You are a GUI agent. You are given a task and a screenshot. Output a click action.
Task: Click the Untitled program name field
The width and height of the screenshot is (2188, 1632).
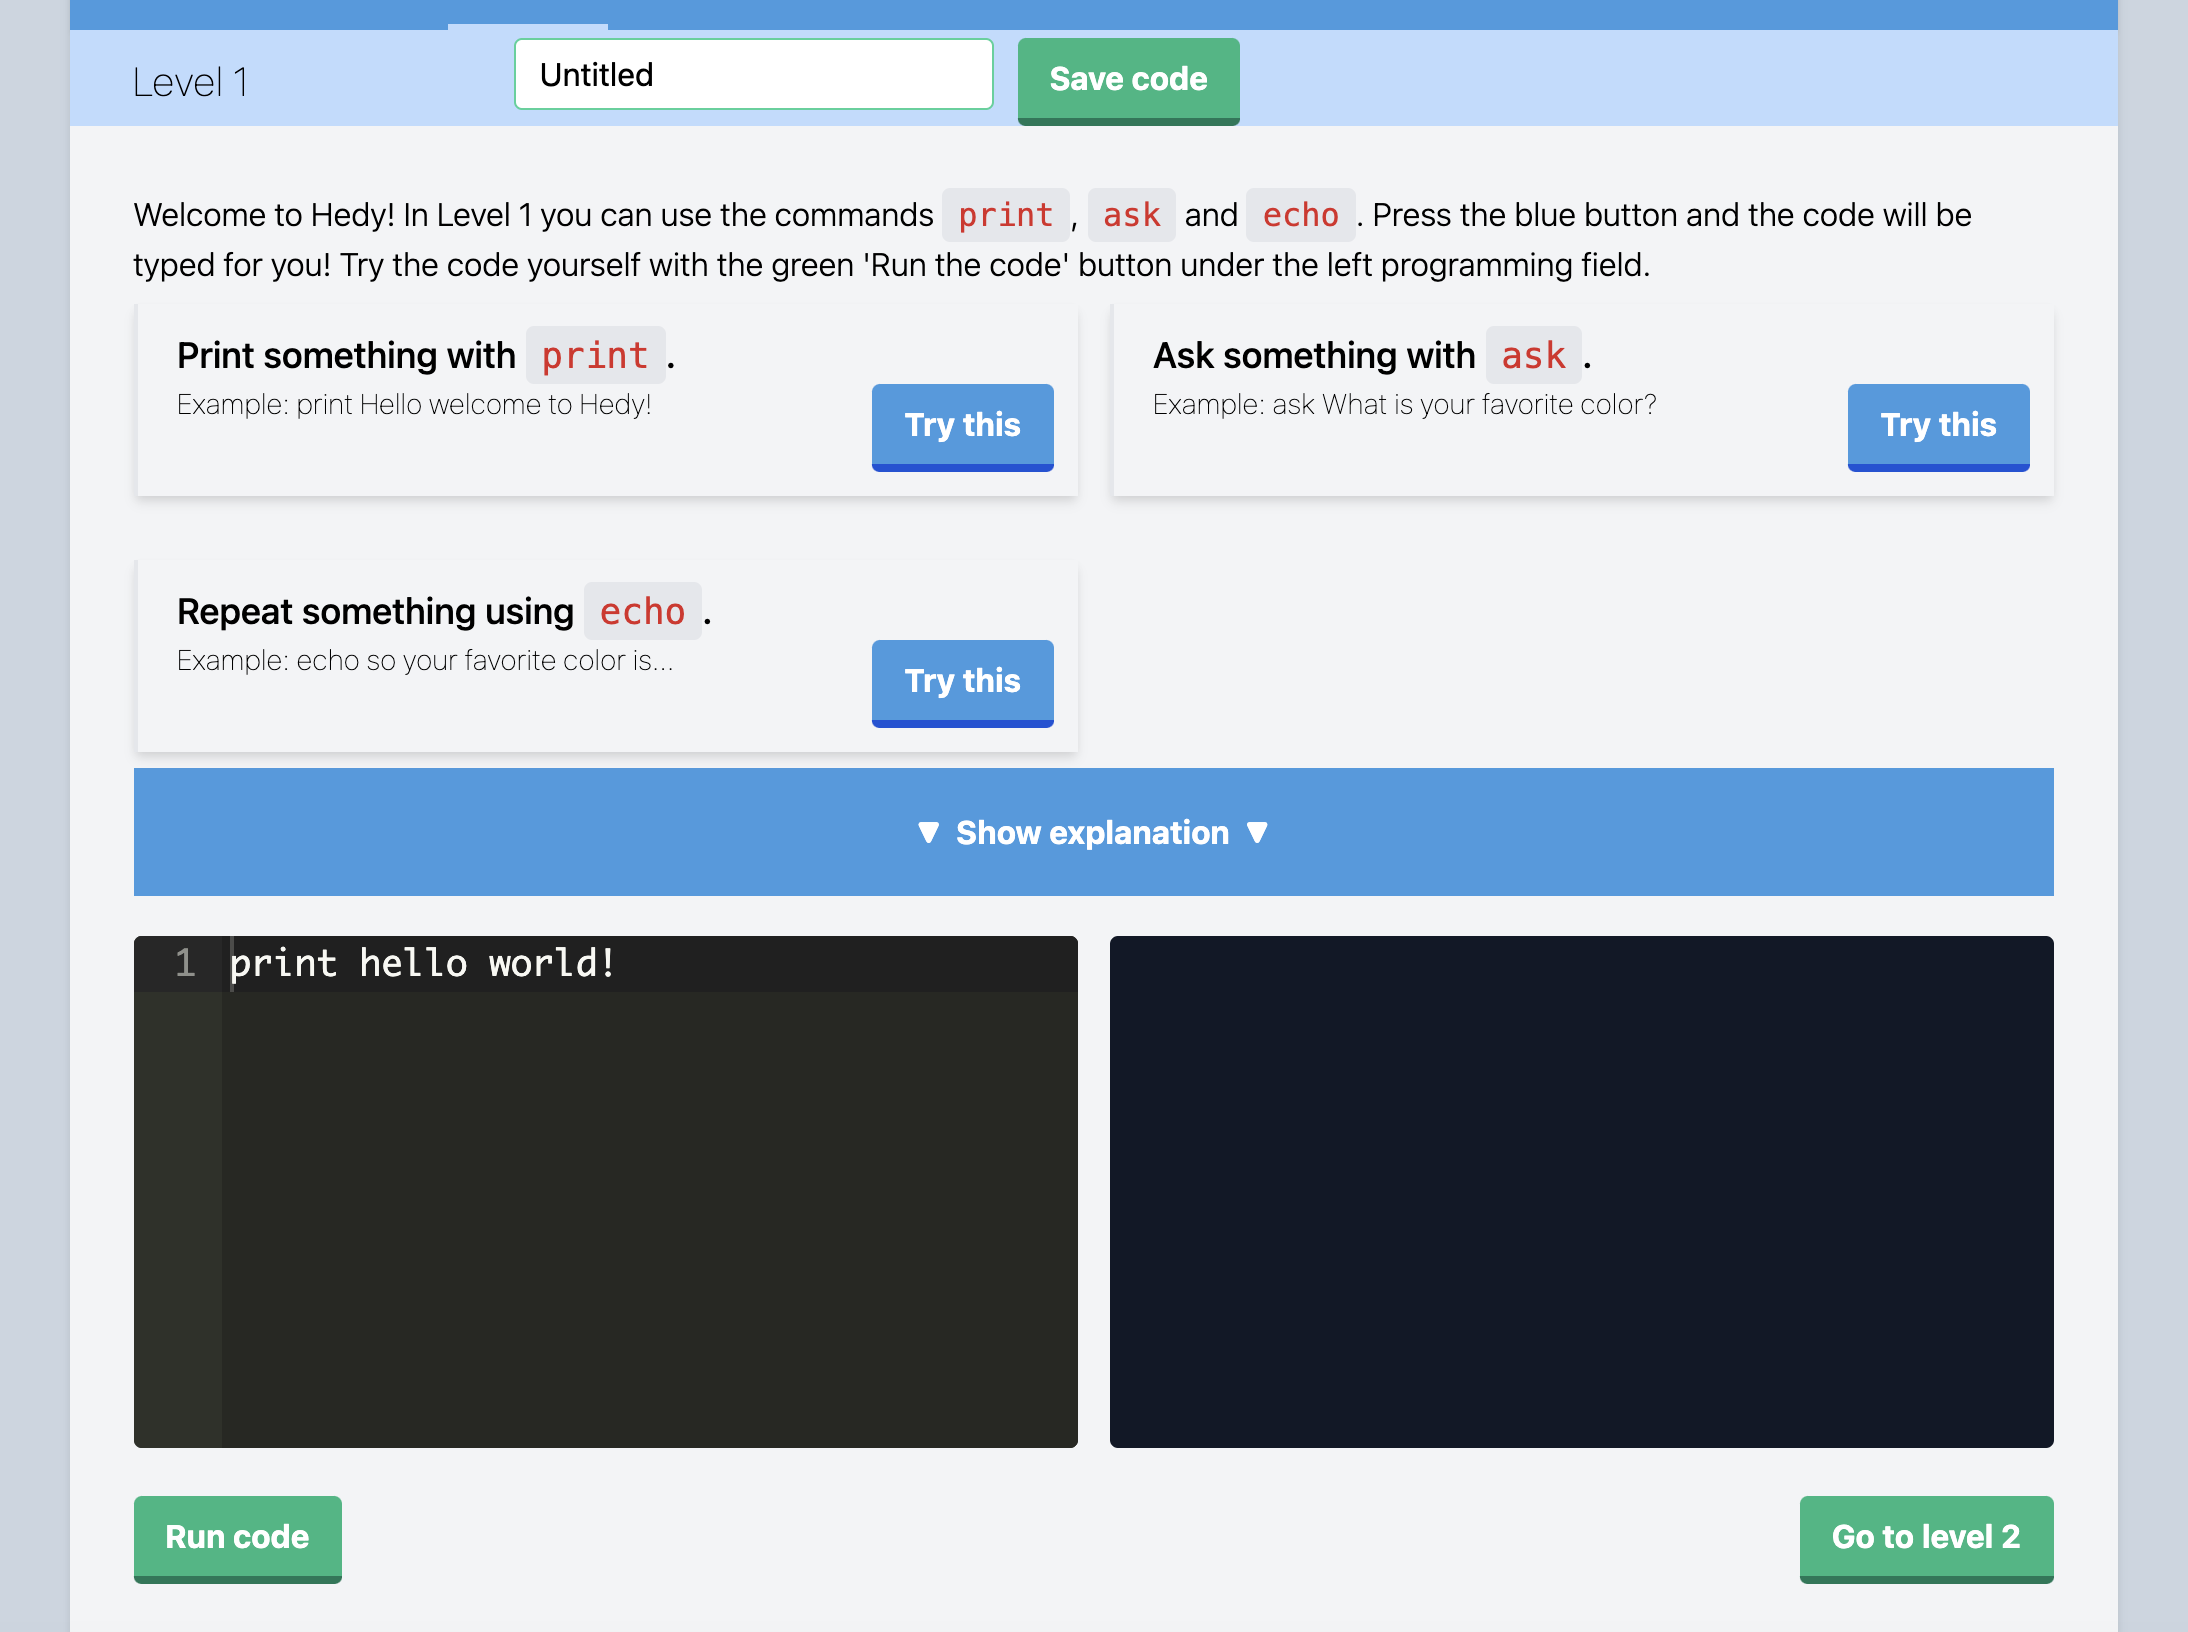pos(753,75)
